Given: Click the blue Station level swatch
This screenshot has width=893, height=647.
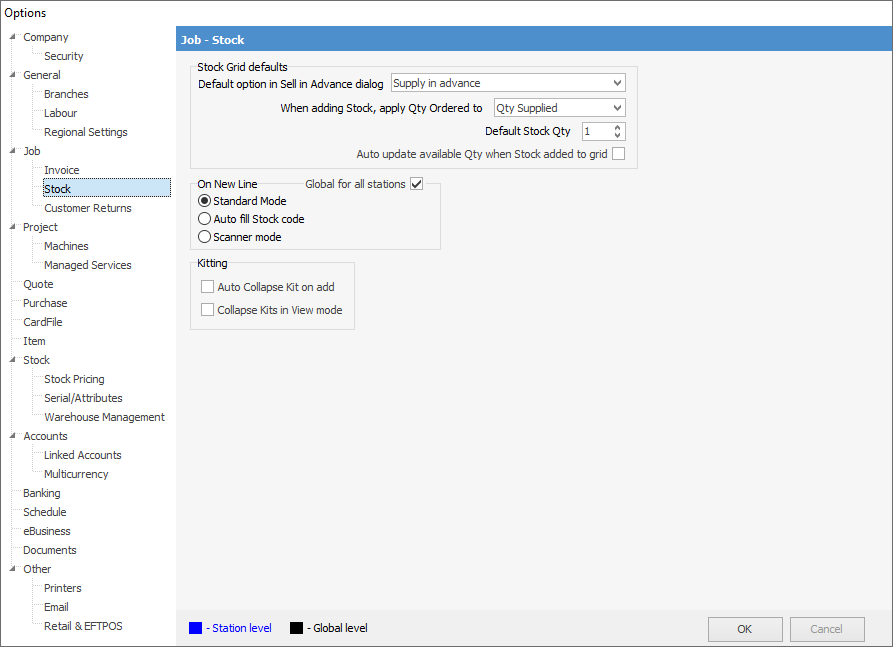Looking at the screenshot, I should 196,628.
